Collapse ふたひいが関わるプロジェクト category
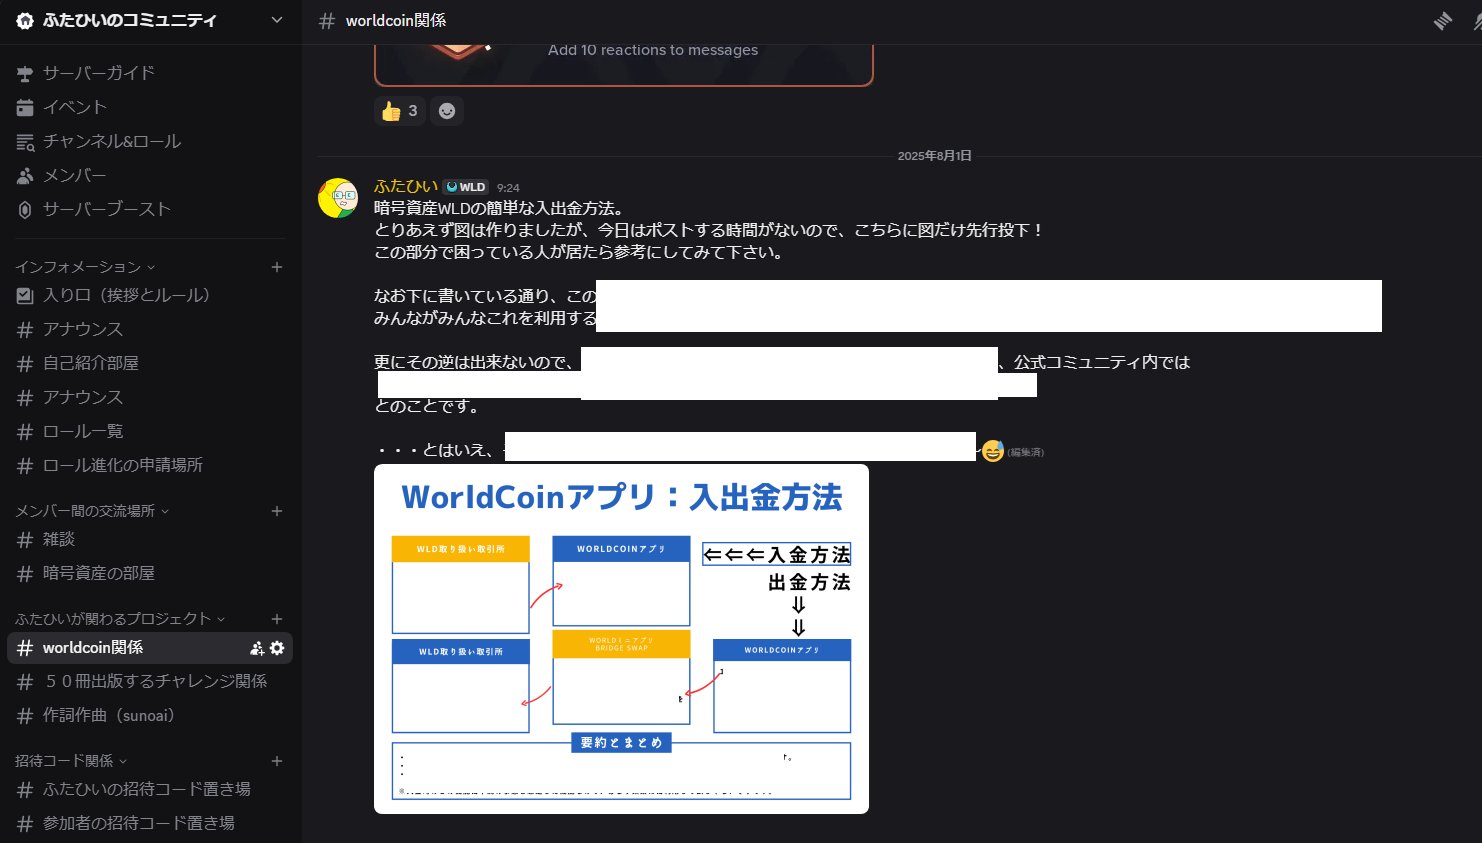Screen dimensions: 1482x843 click(120, 619)
